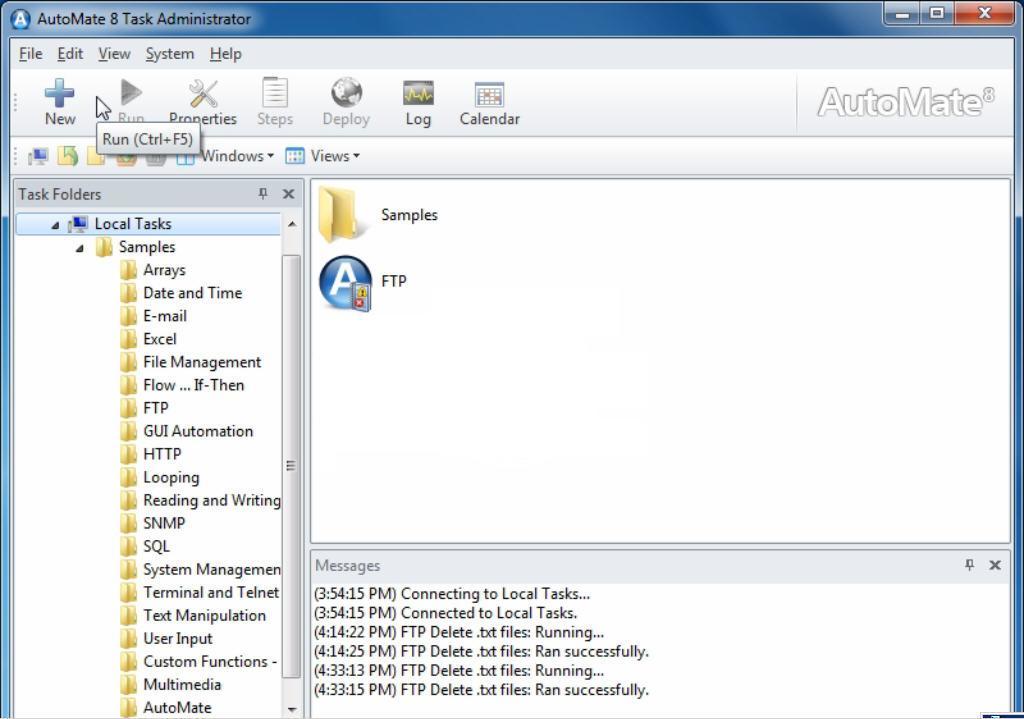1024x719 pixels.
Task: Open the System menu
Action: [169, 53]
